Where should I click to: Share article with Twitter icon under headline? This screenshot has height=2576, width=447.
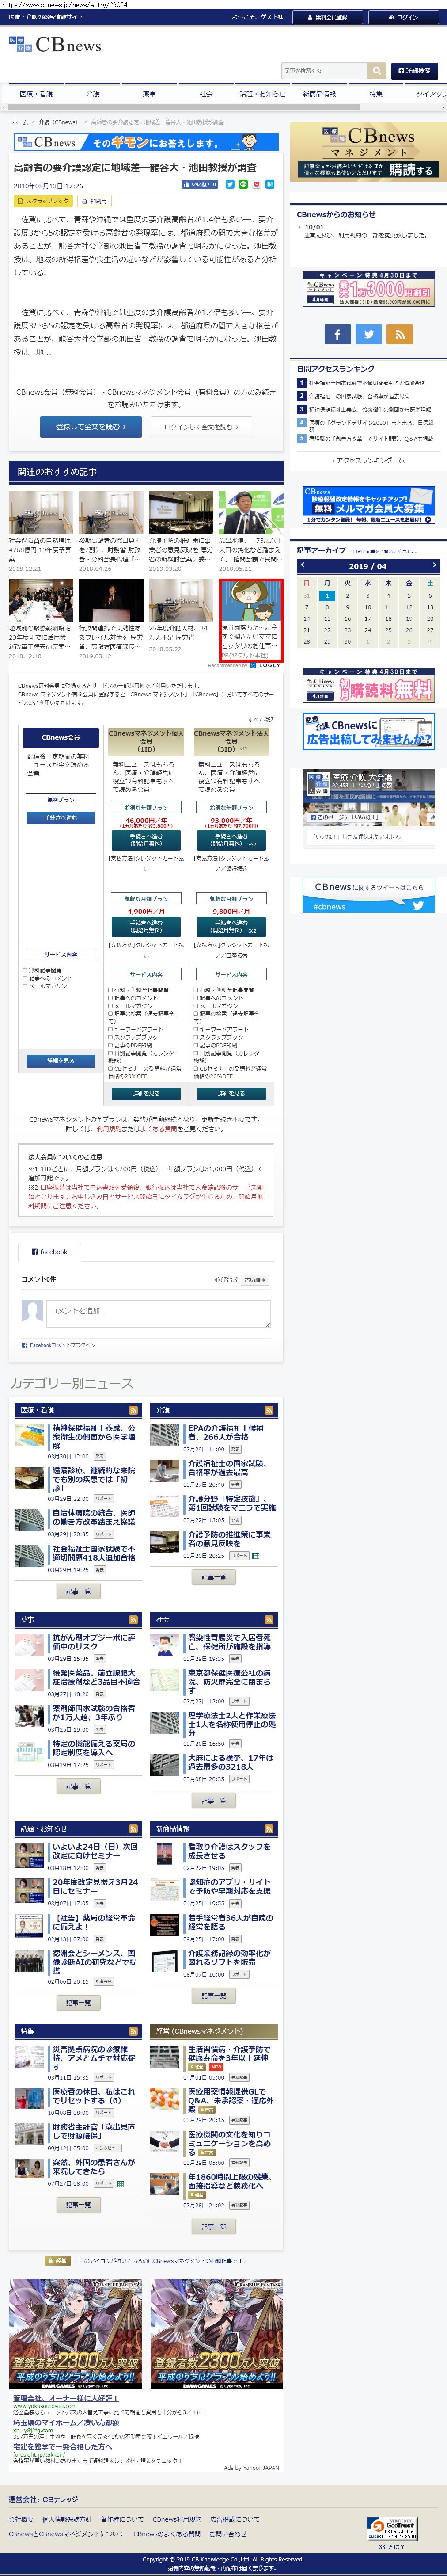pyautogui.click(x=230, y=185)
